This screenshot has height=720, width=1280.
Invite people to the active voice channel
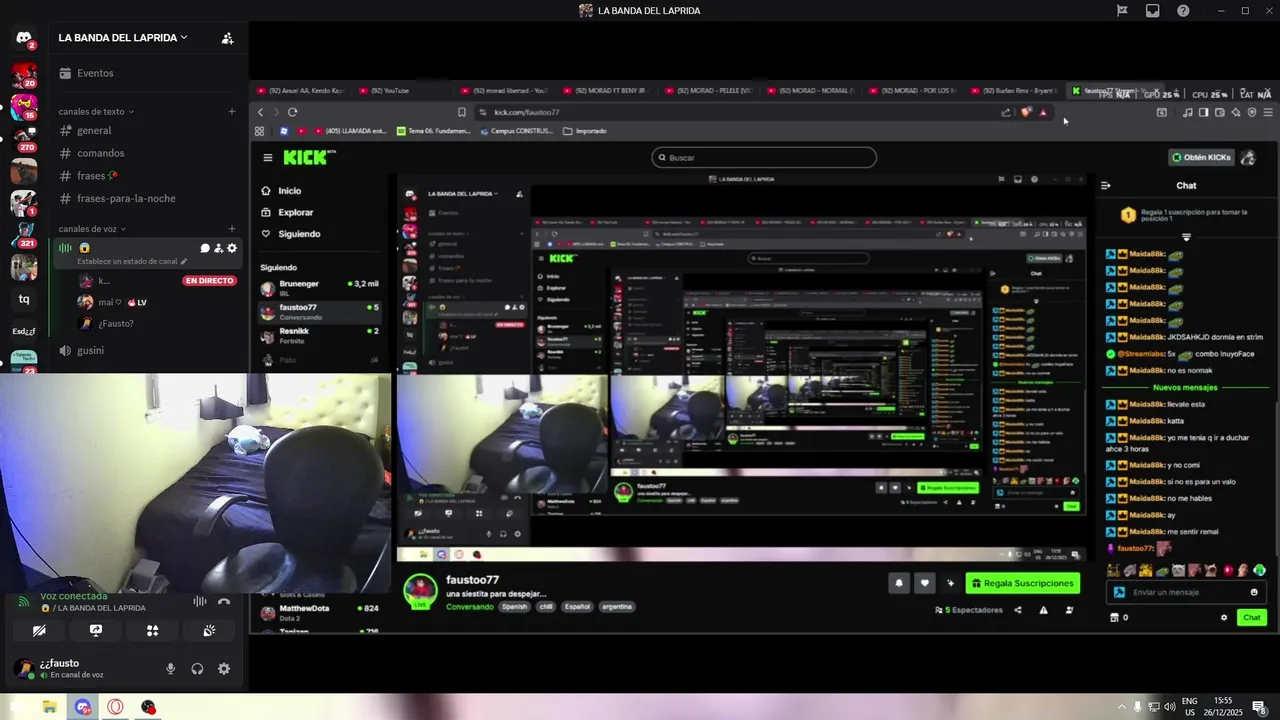[x=218, y=248]
